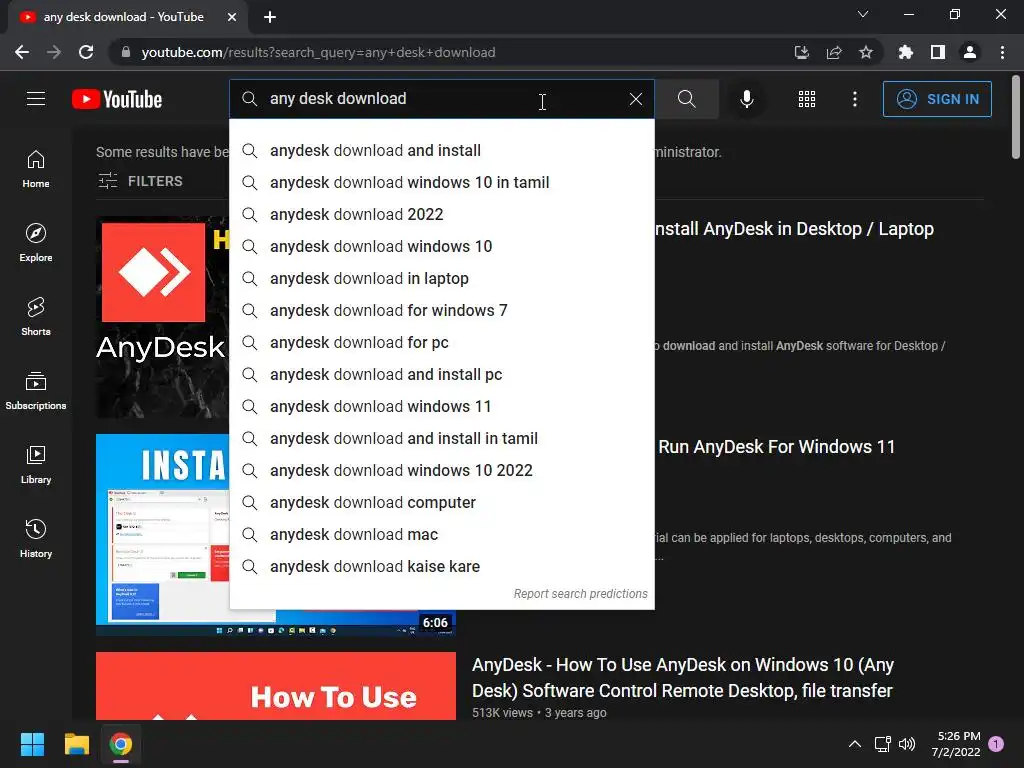Select 'anydesk download kaise kare' suggestion
Viewport: 1024px width, 768px height.
pos(441,566)
